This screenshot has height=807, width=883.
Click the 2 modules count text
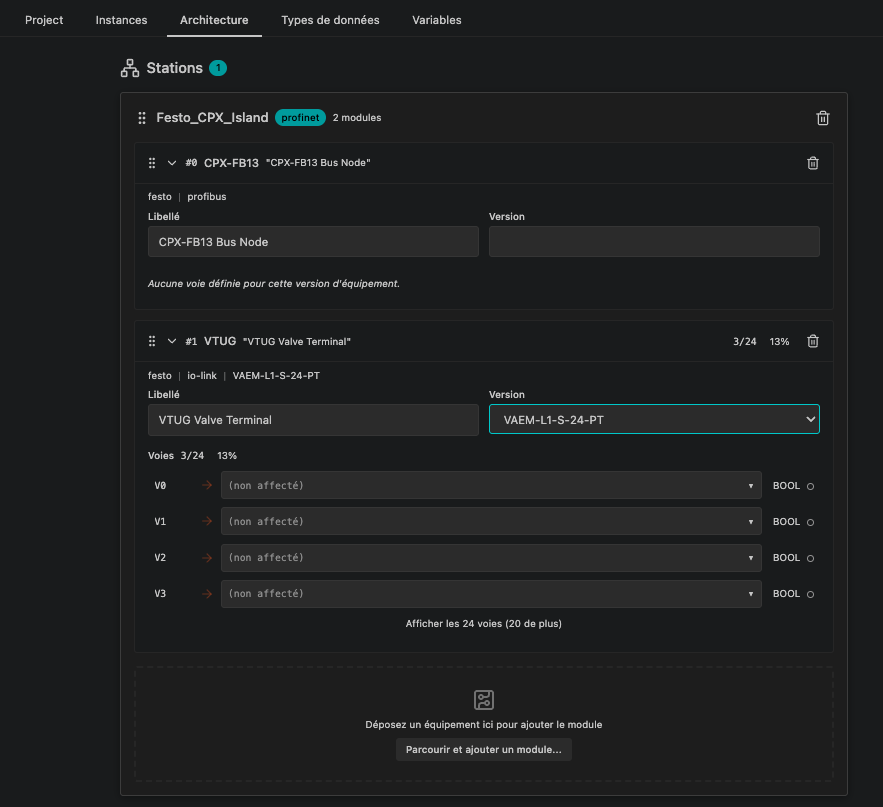click(357, 118)
